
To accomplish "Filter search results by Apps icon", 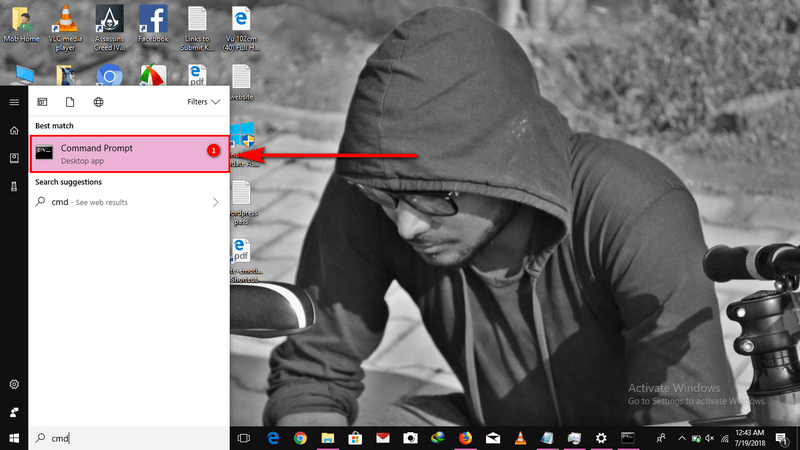I will 42,102.
